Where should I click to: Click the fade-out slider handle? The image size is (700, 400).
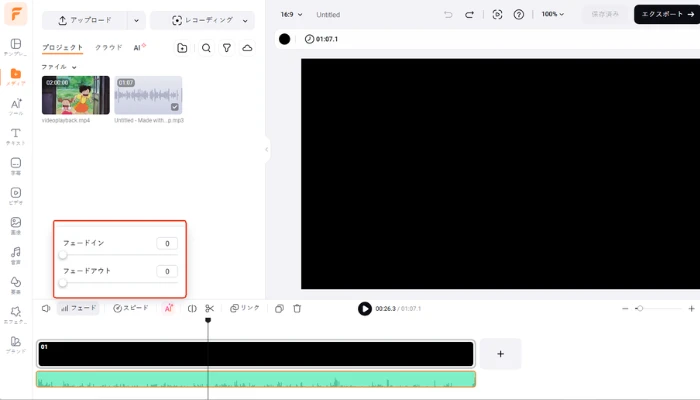(x=63, y=283)
